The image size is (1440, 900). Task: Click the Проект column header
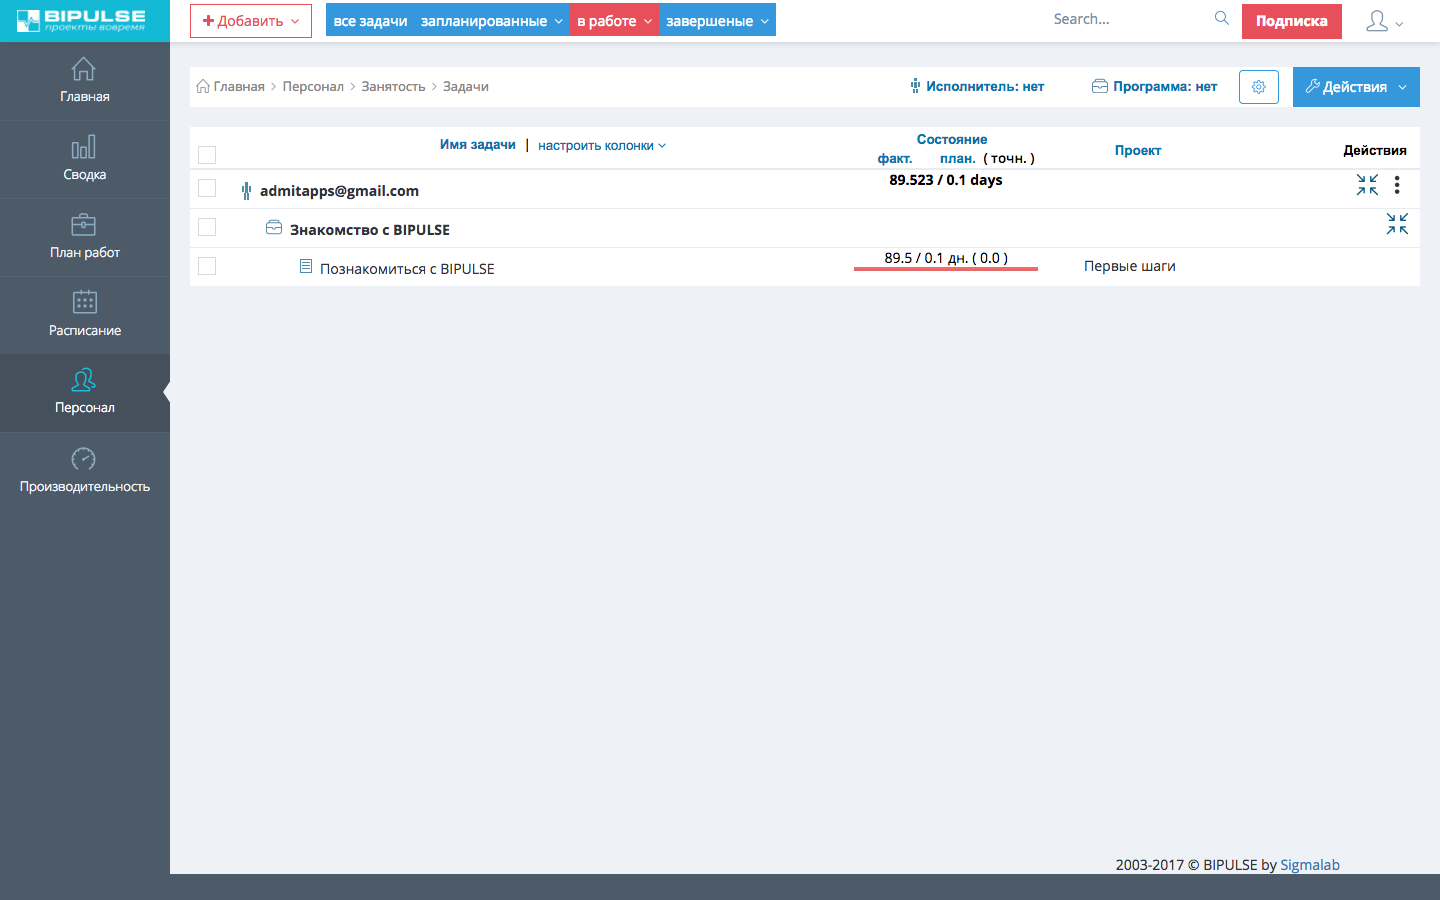pos(1138,151)
